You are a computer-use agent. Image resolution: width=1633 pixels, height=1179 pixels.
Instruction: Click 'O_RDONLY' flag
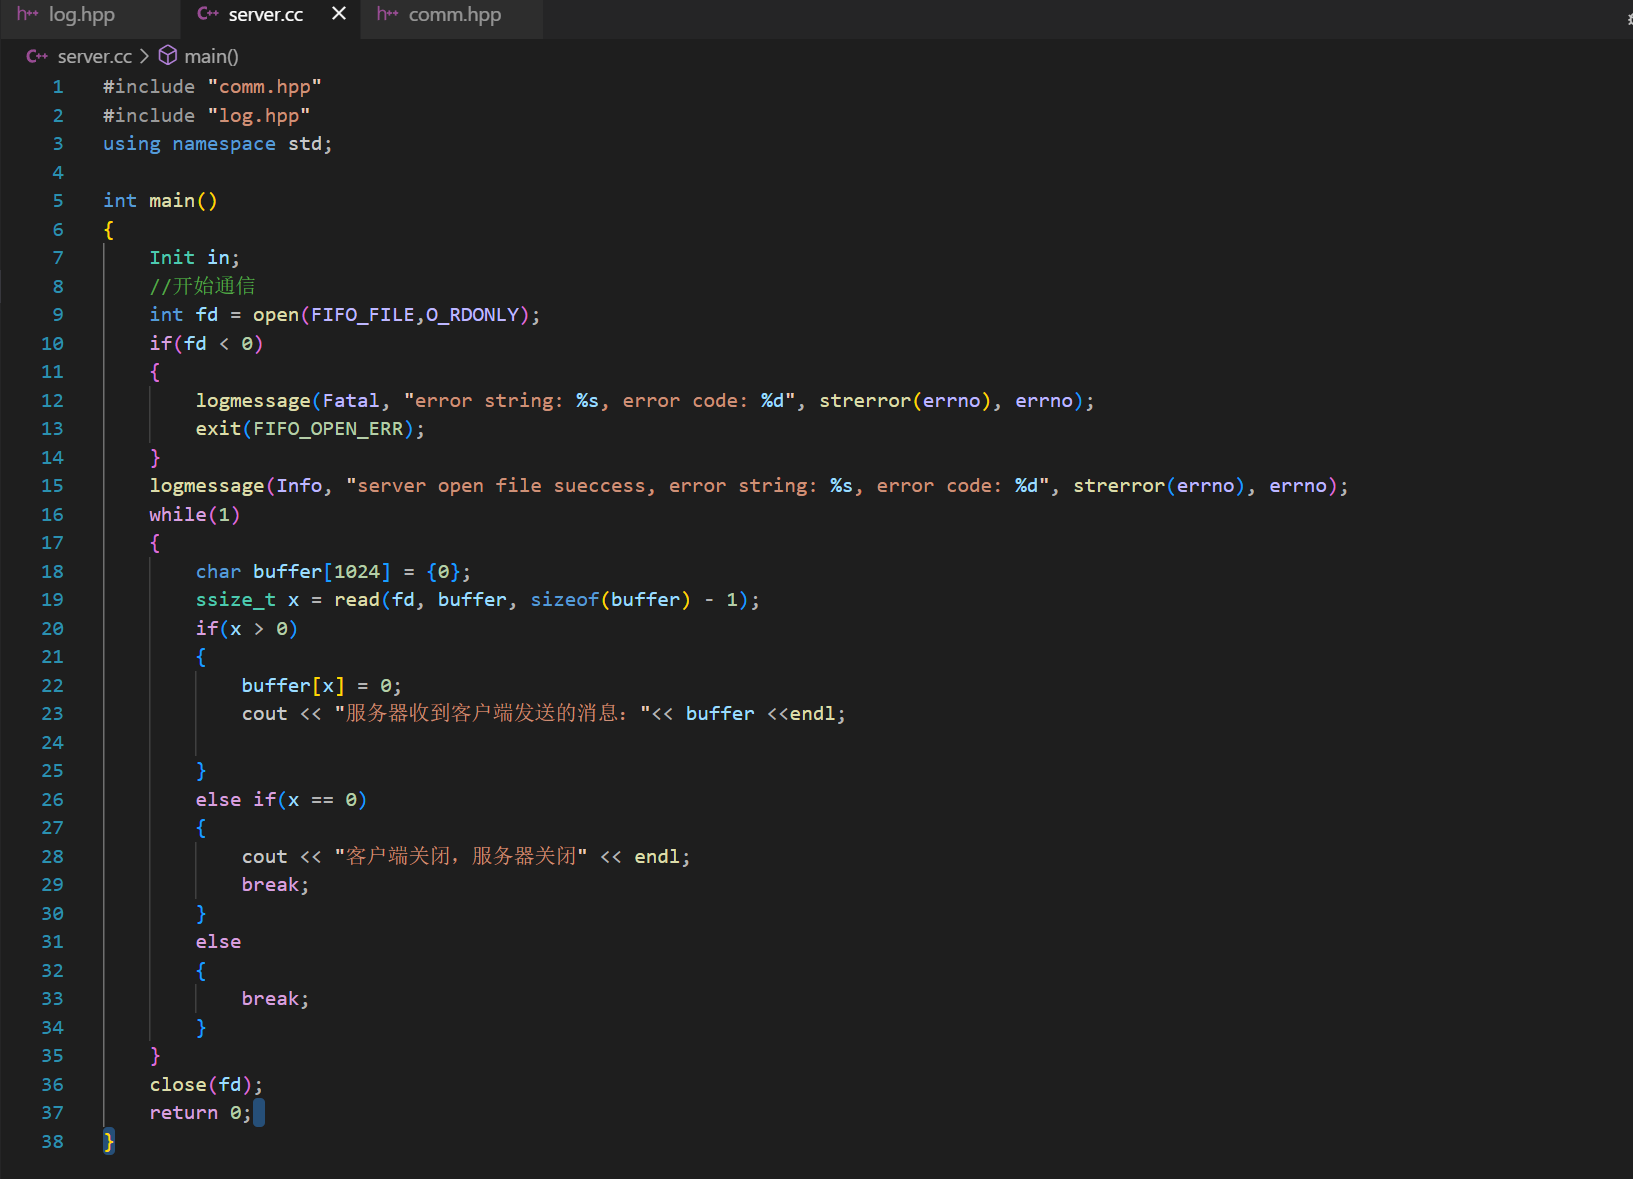tap(472, 315)
